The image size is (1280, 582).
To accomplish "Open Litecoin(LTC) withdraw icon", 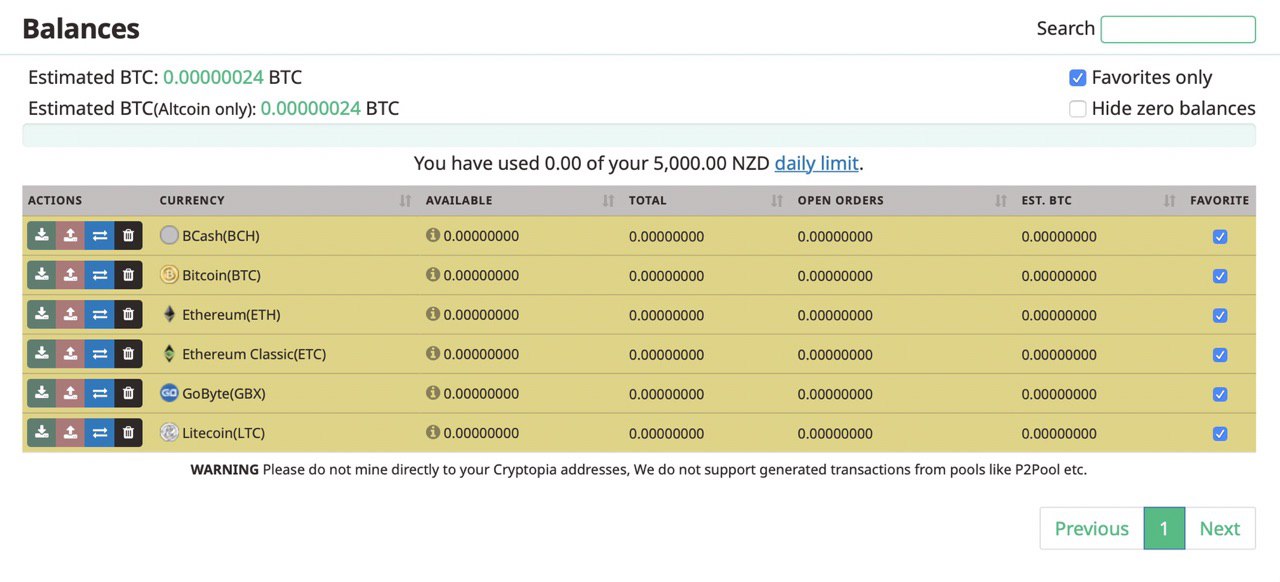I will (x=70, y=433).
